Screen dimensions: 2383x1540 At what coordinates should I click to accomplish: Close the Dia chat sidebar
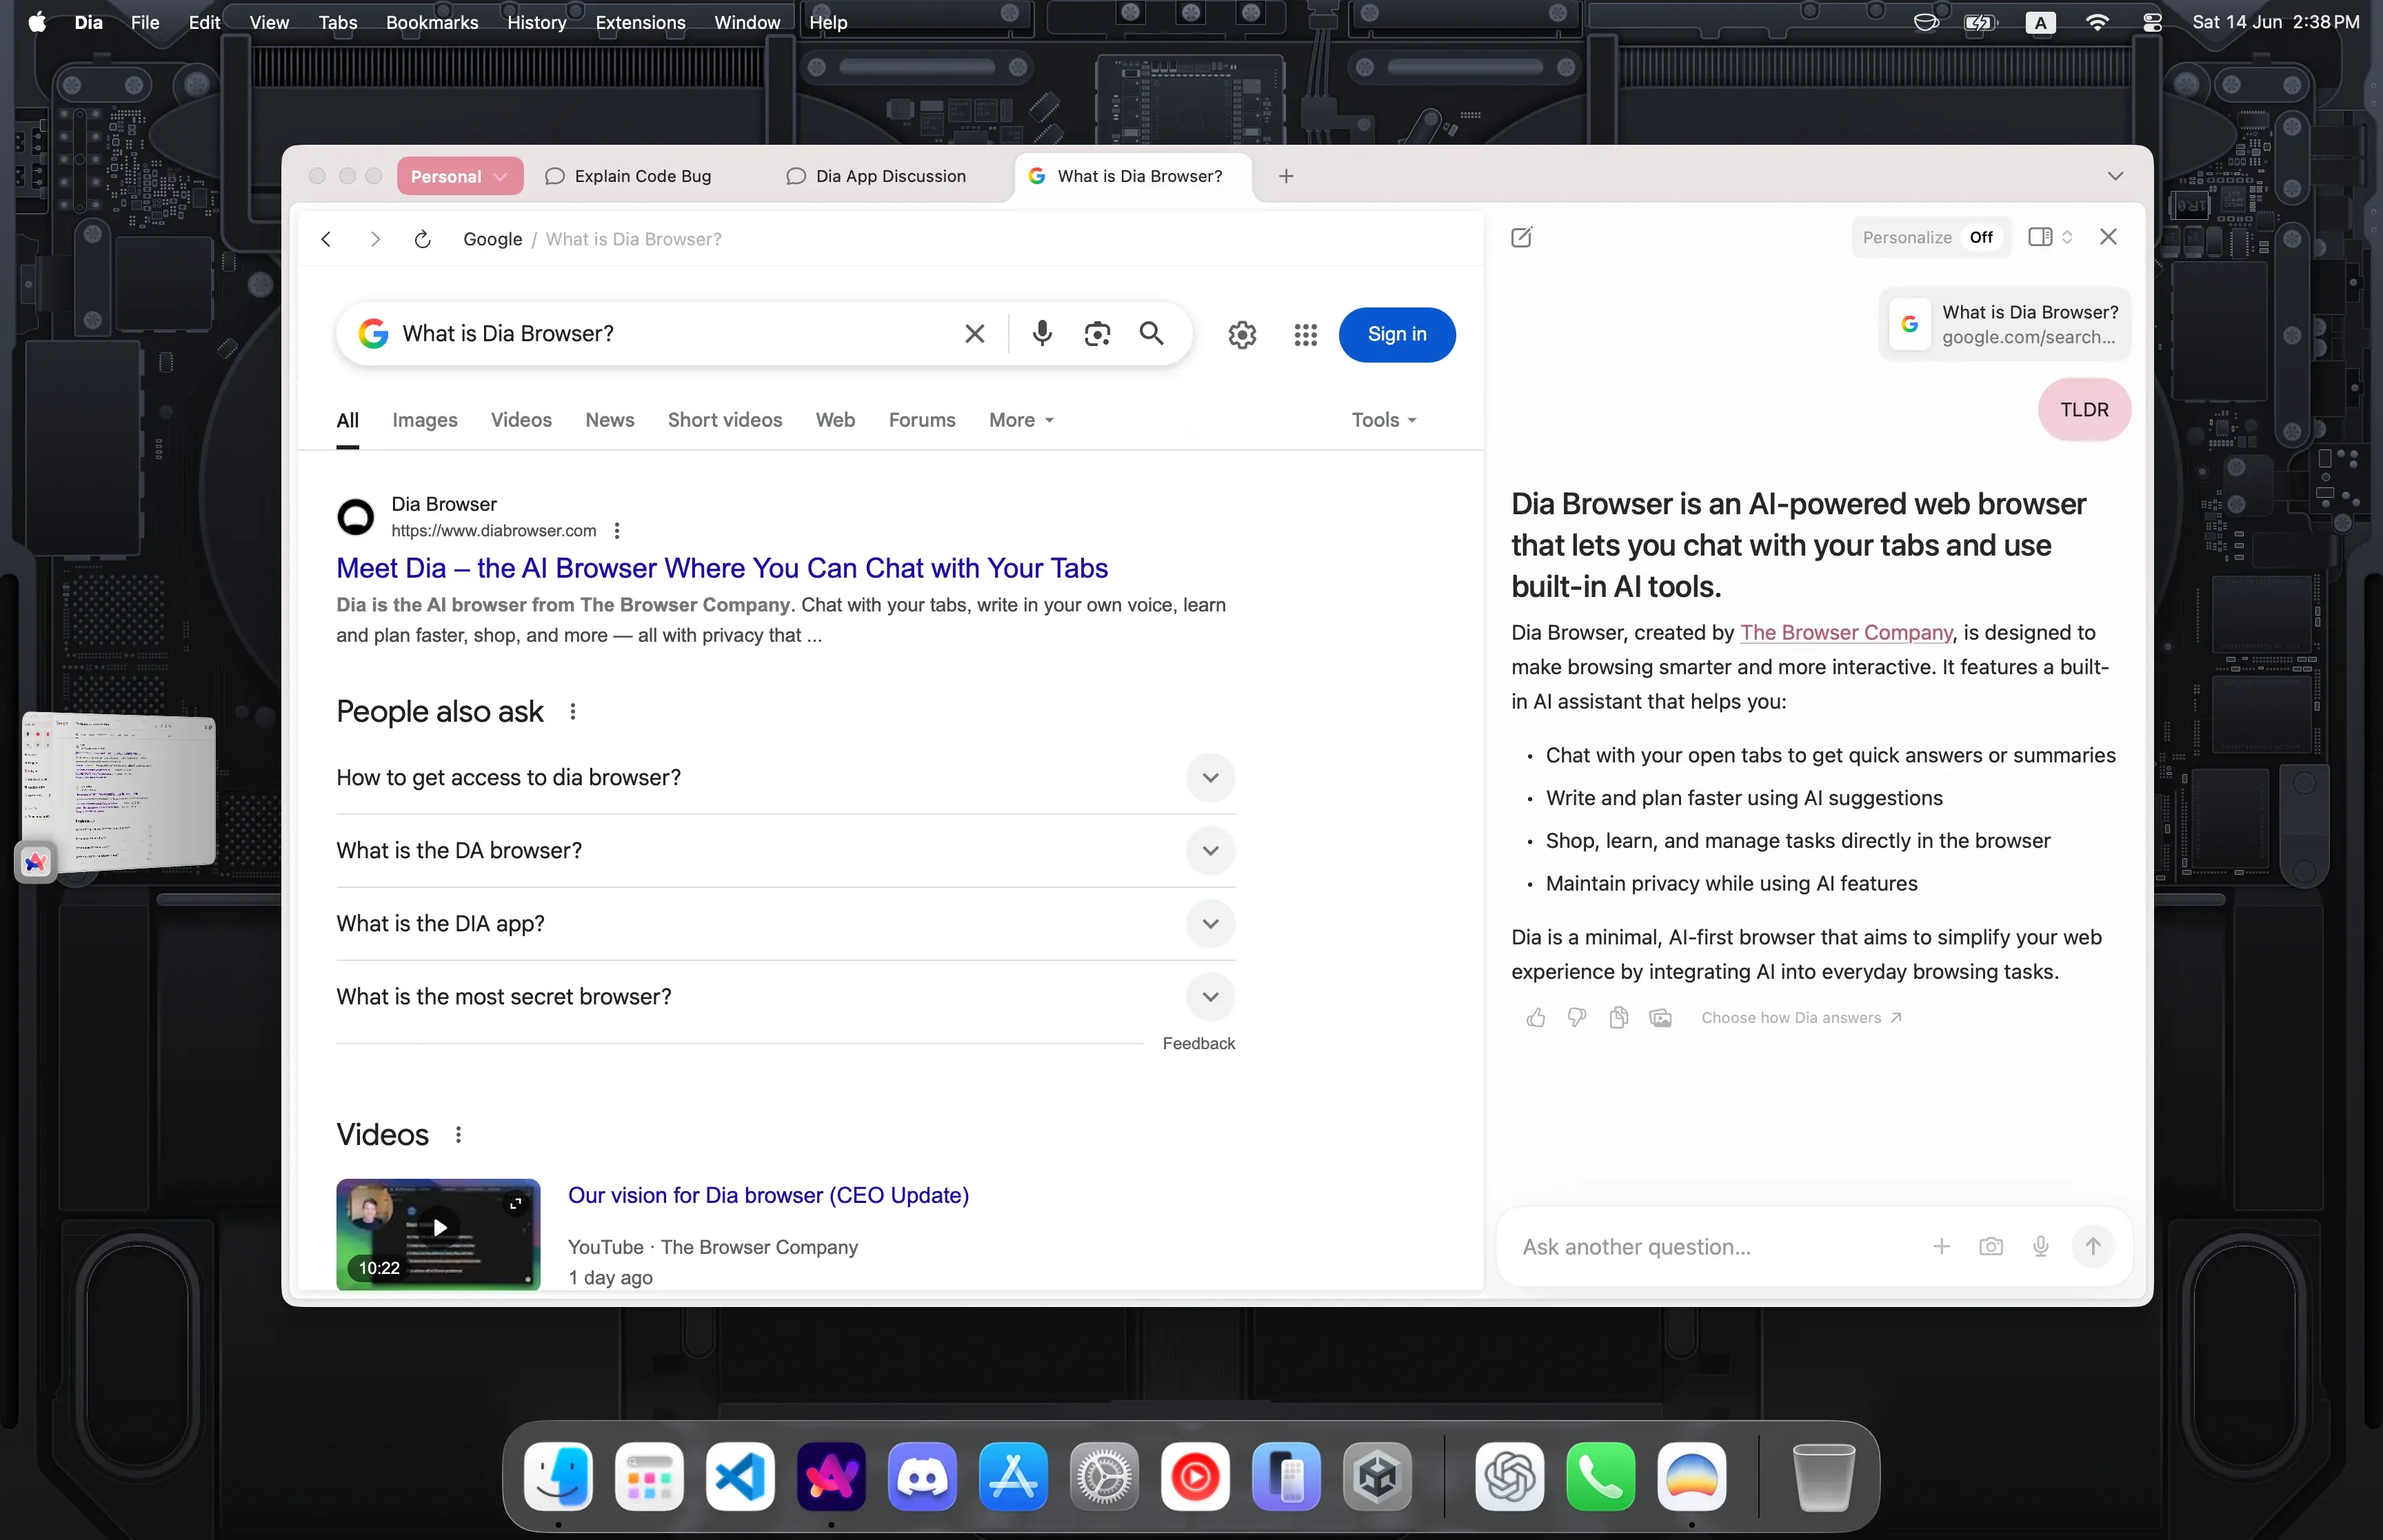[2108, 237]
